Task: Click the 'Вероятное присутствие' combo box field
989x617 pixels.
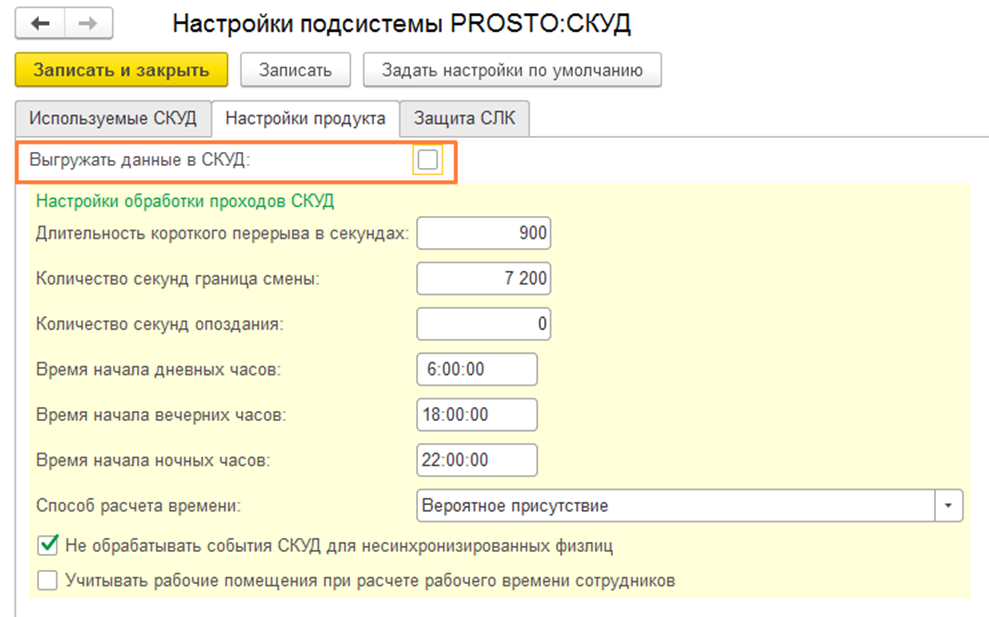Action: [675, 506]
